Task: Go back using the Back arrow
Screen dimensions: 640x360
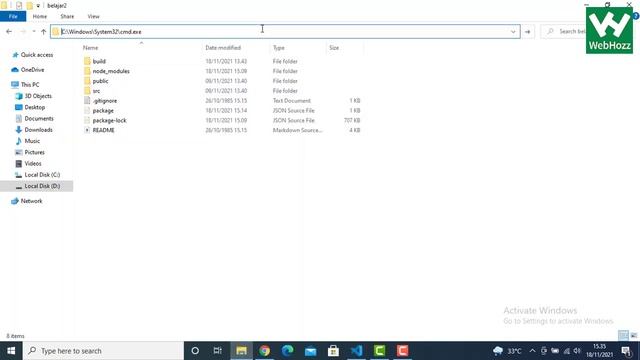Action: click(x=9, y=31)
